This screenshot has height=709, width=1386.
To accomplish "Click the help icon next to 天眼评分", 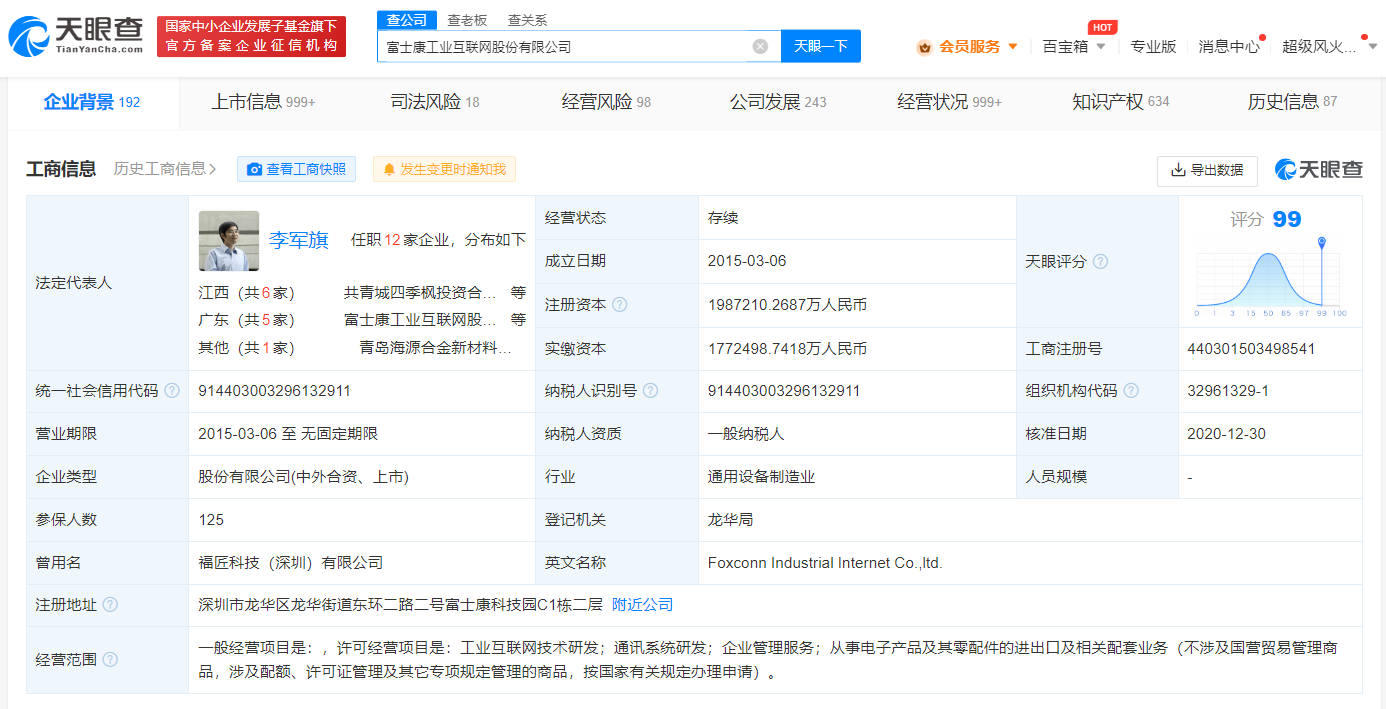I will tap(1100, 261).
